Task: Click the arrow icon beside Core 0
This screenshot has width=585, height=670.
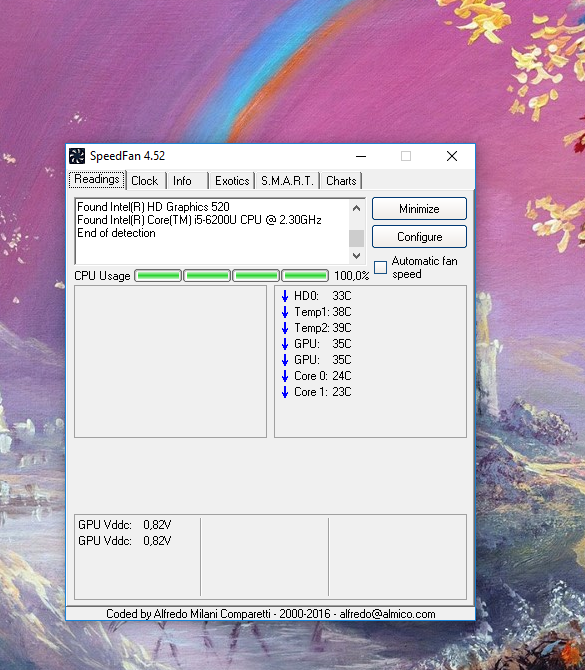Action: 285,376
